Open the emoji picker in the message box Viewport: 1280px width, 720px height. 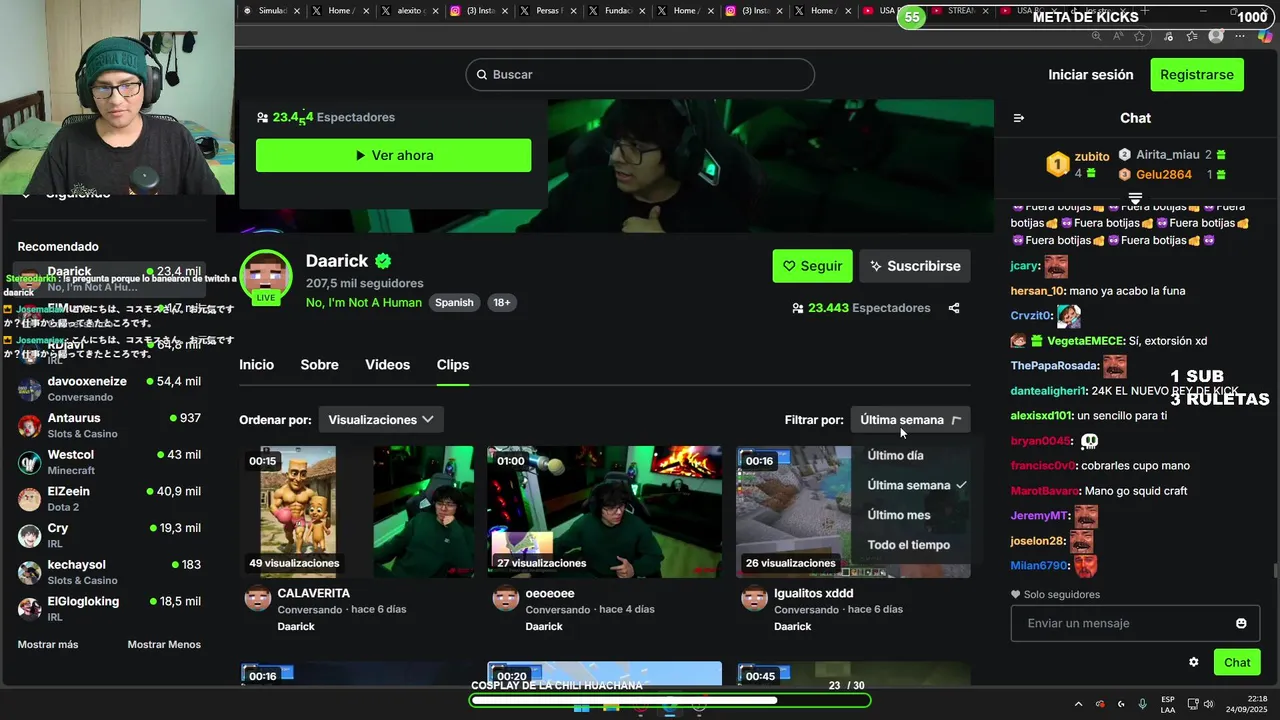(1241, 623)
